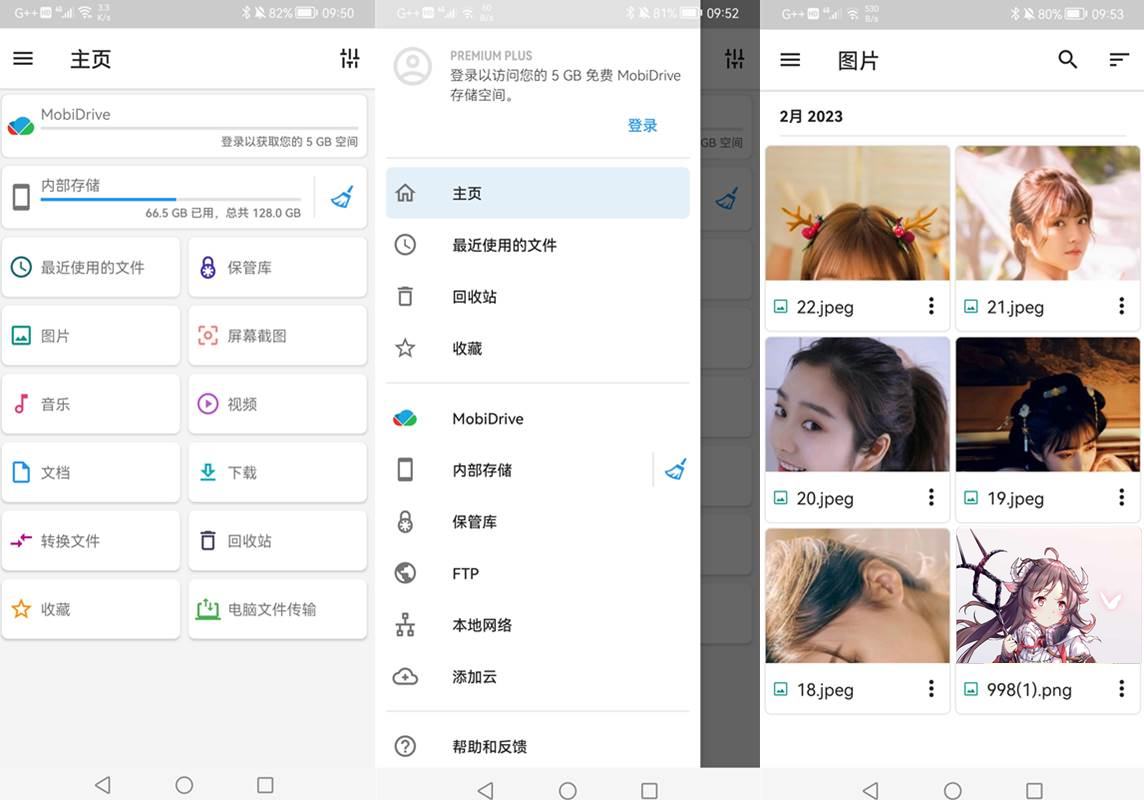Select the 转换文件 convert files tile
Image resolution: width=1144 pixels, height=800 pixels.
click(90, 541)
